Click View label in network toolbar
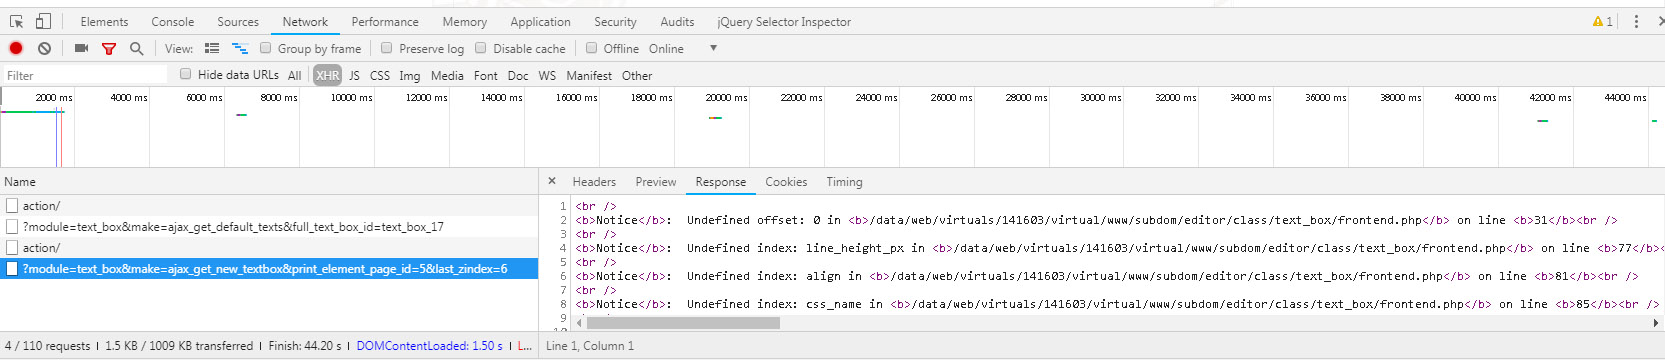This screenshot has height=360, width=1665. 179,48
